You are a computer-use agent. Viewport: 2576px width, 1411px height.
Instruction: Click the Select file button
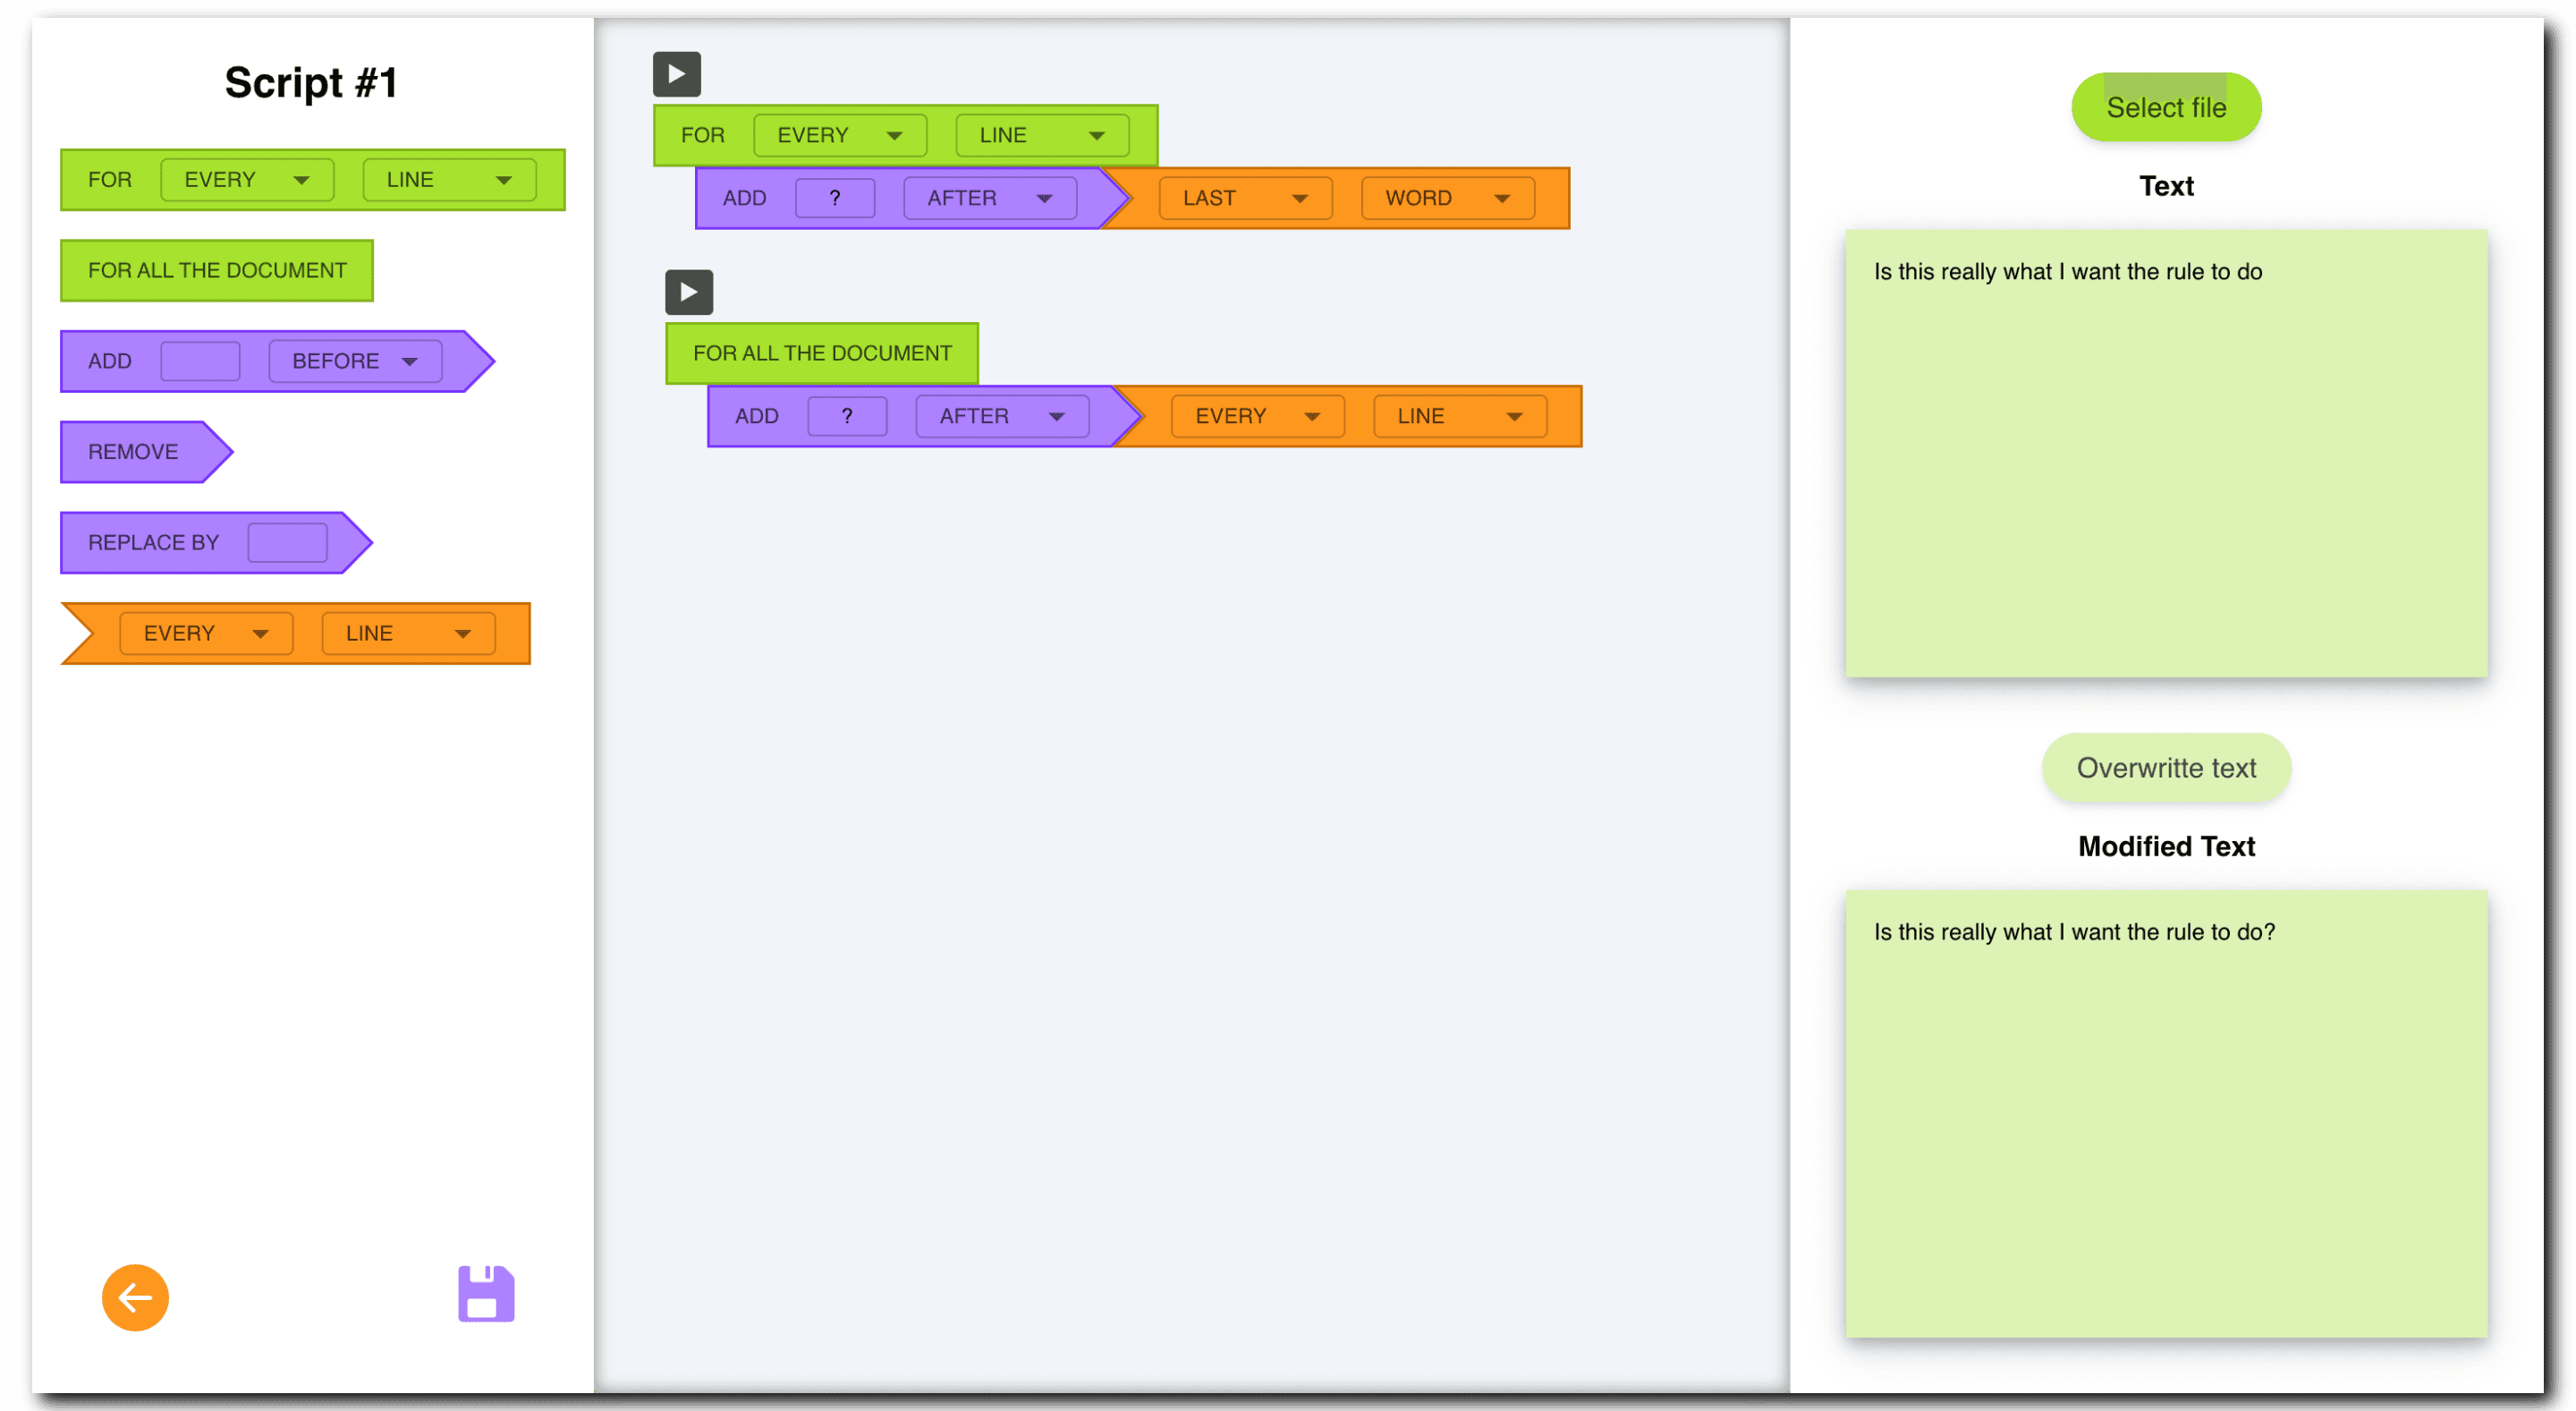(x=2166, y=107)
